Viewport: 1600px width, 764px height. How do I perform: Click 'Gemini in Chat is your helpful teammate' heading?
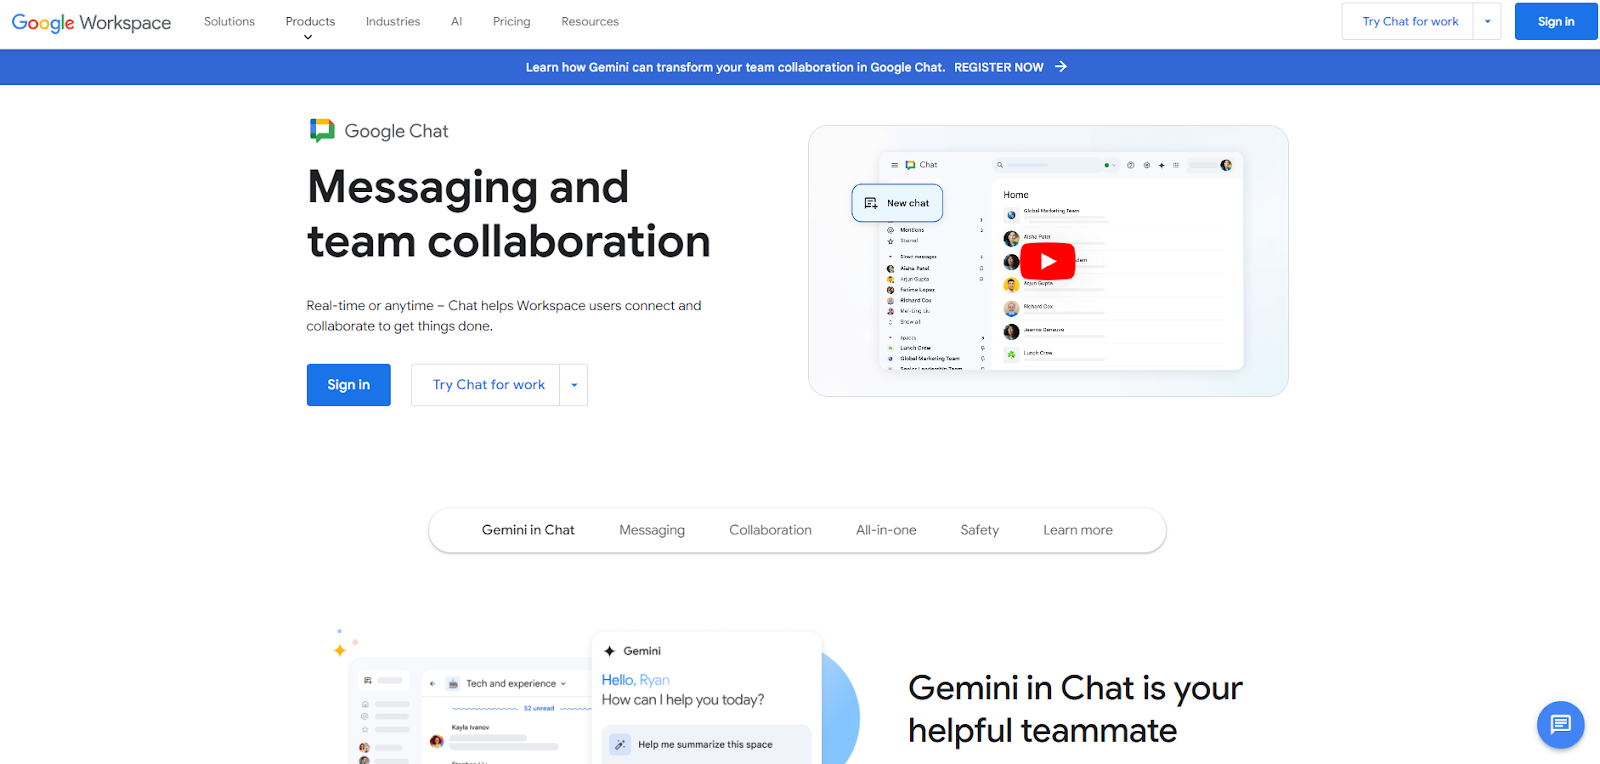1075,709
